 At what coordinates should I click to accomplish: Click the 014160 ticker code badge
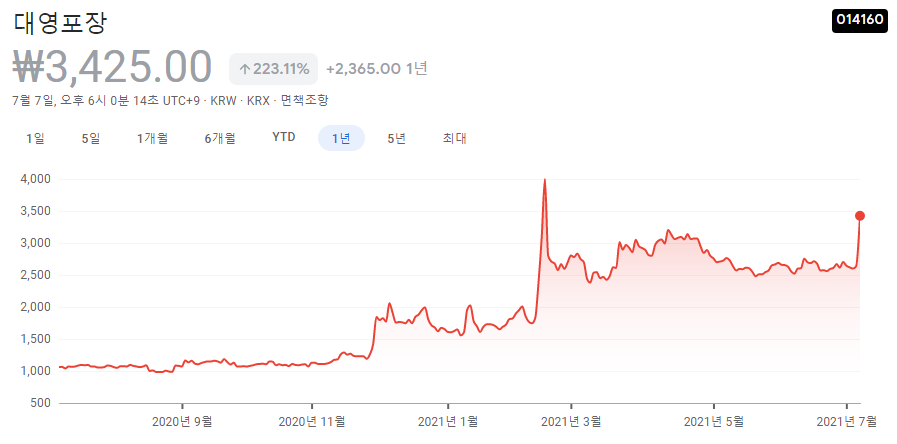coord(860,20)
